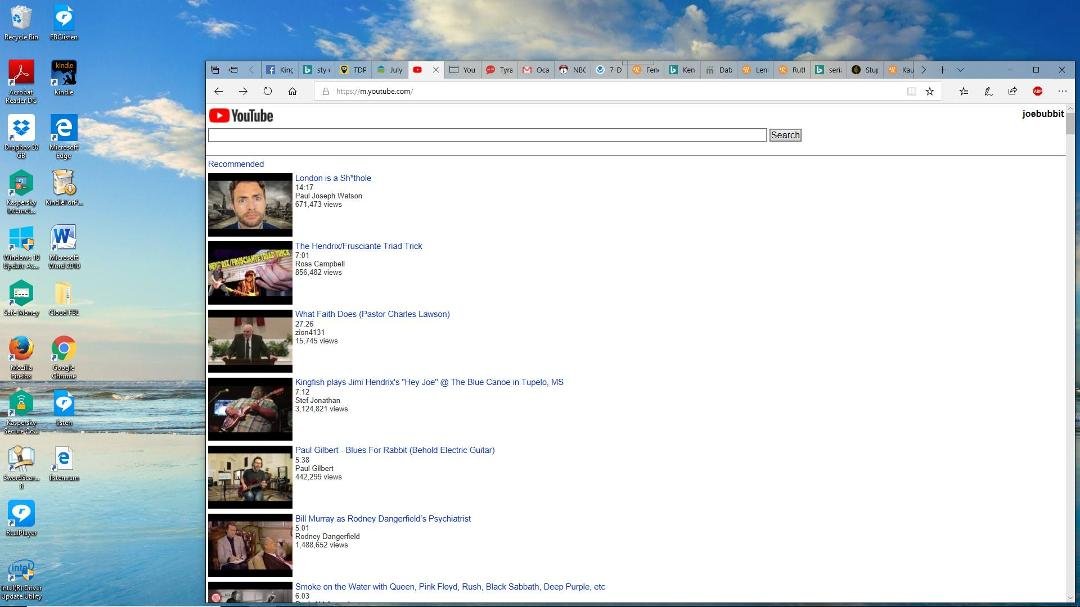Image resolution: width=1080 pixels, height=607 pixels.
Task: Open 'Smoke on the Water with Queen' link
Action: (x=450, y=587)
